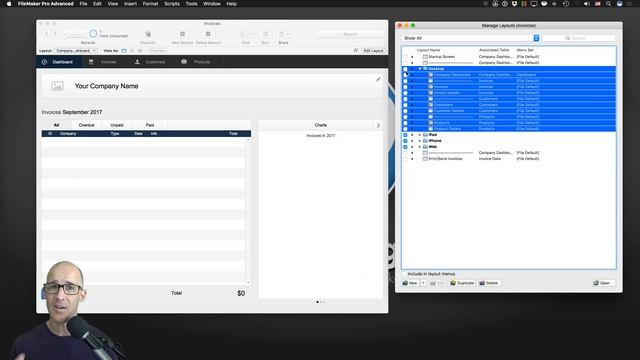Select List view icon next to View As
640x360 pixels.
[x=132, y=51]
